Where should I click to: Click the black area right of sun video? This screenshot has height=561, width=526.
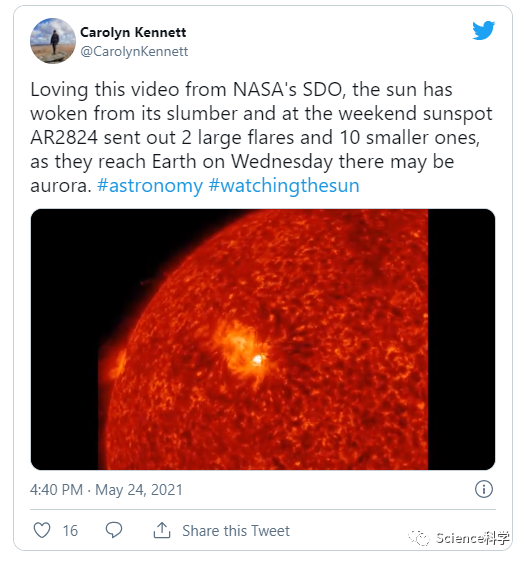(x=462, y=339)
